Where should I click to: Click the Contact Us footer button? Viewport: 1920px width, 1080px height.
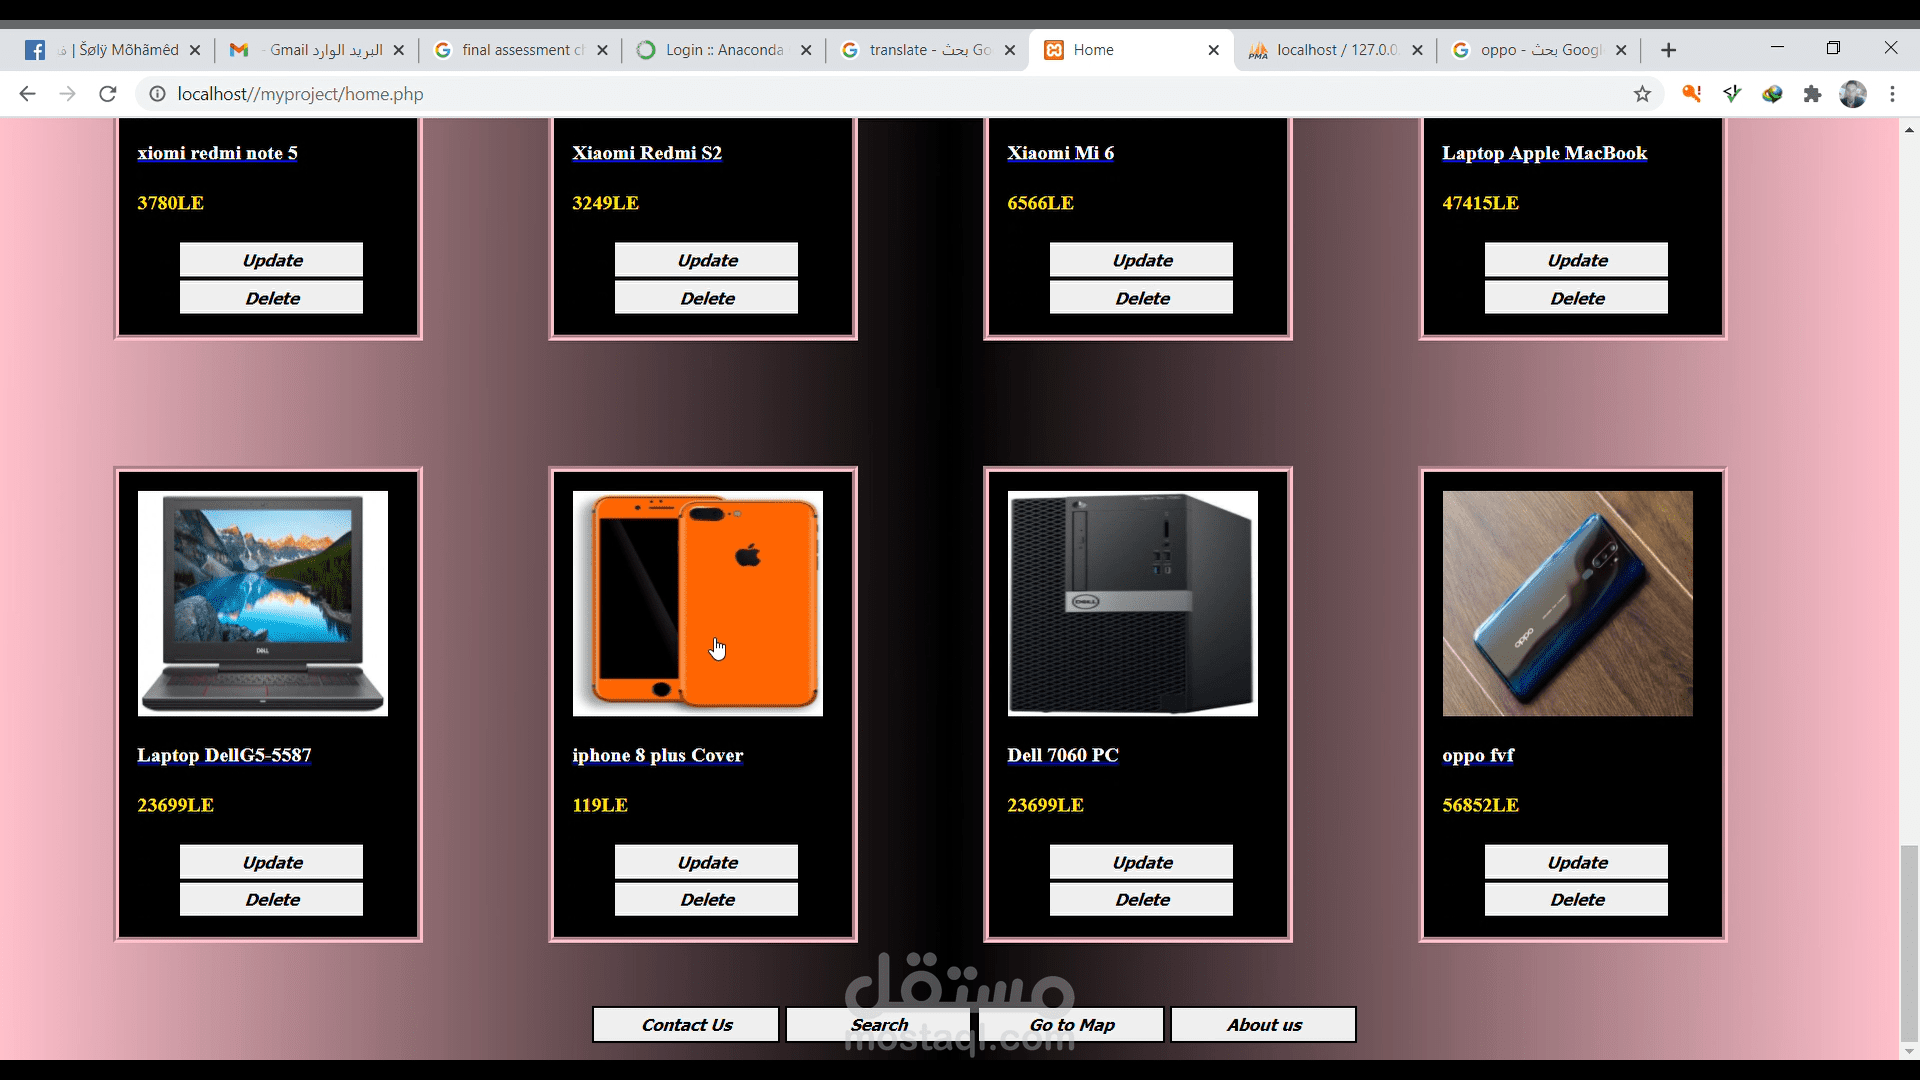(686, 1025)
